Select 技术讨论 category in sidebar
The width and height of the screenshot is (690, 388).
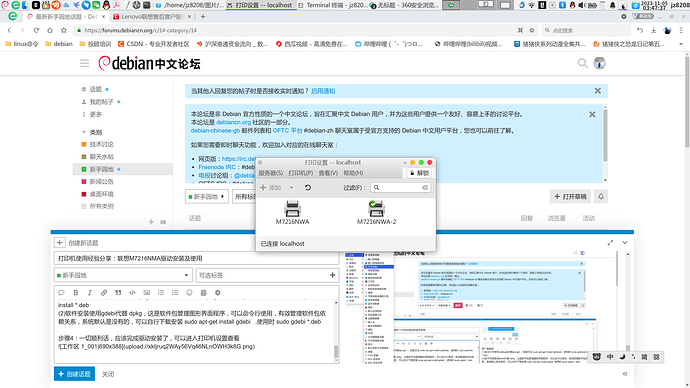pos(102,144)
